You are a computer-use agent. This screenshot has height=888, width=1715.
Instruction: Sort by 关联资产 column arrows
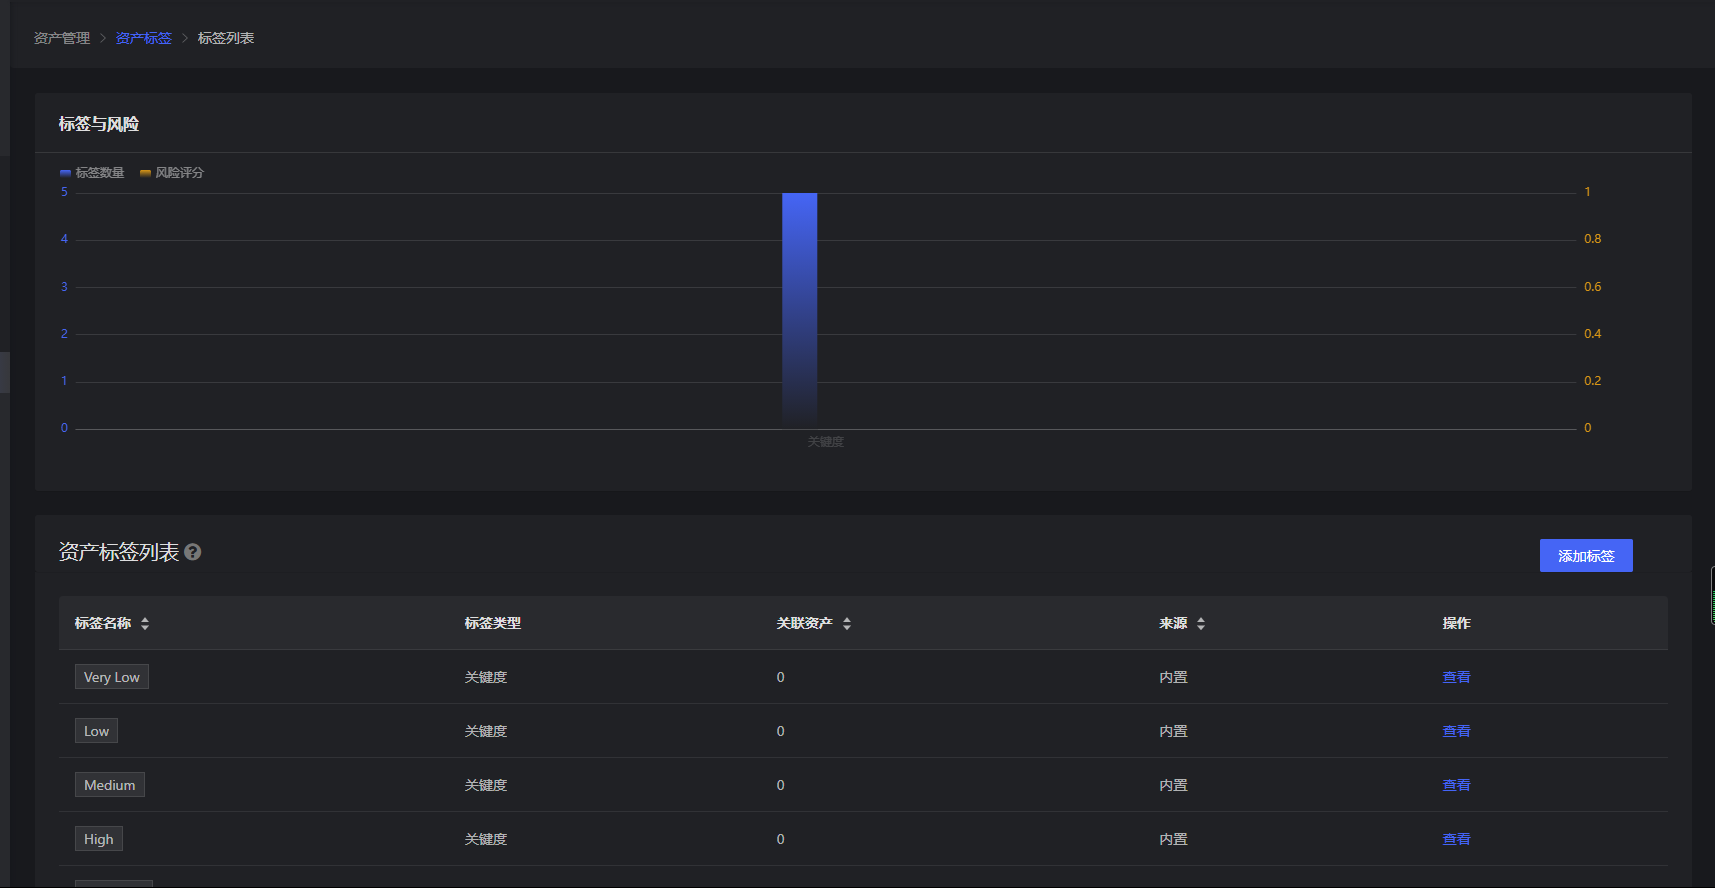click(847, 623)
